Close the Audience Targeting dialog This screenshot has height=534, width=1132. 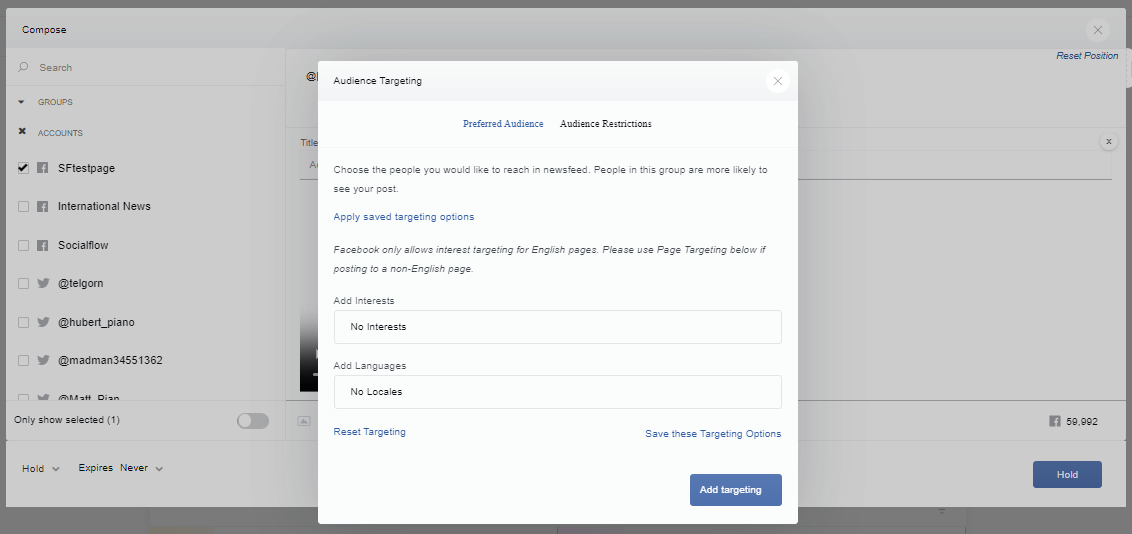pyautogui.click(x=778, y=81)
